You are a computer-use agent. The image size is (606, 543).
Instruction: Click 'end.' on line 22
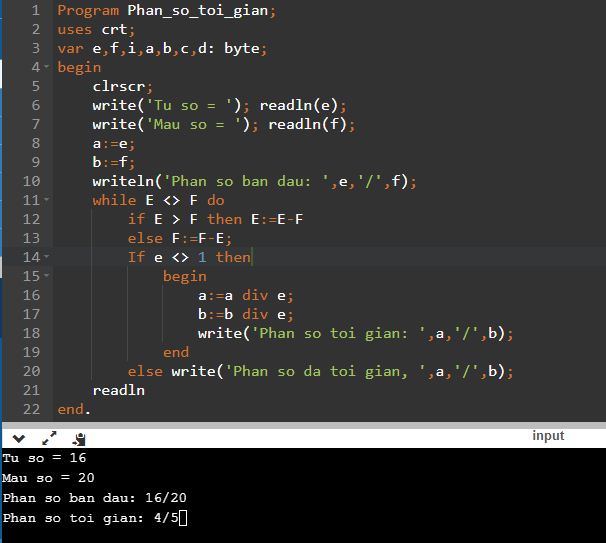coord(74,409)
